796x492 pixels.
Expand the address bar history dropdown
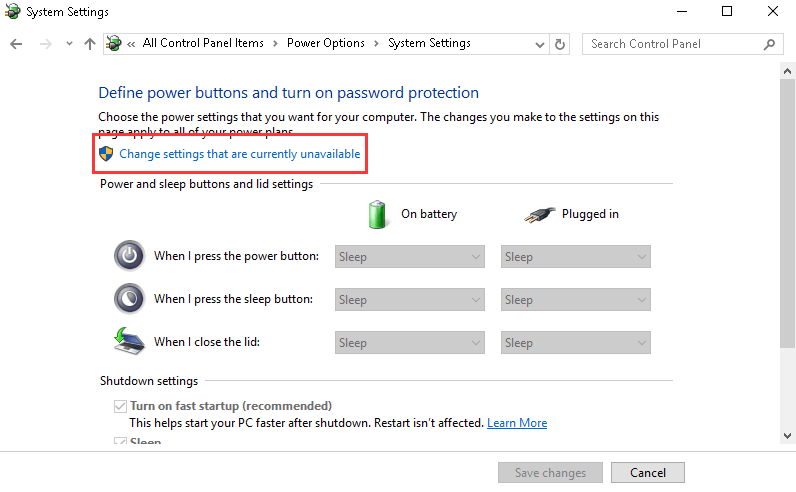pos(538,44)
